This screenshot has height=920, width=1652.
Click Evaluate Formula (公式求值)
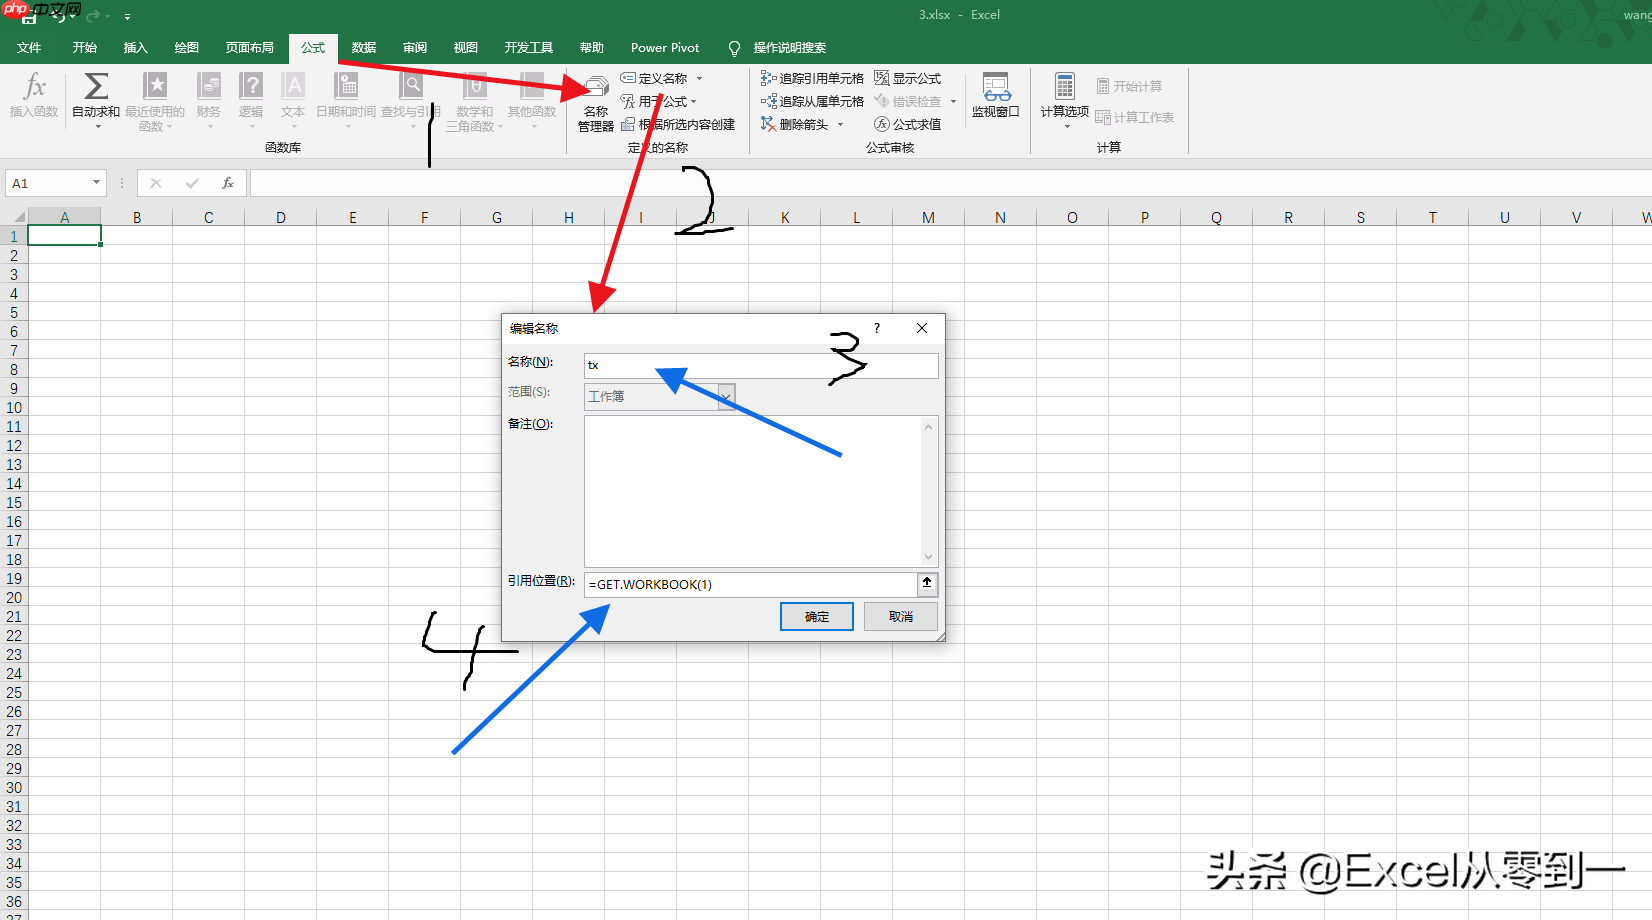tap(908, 124)
